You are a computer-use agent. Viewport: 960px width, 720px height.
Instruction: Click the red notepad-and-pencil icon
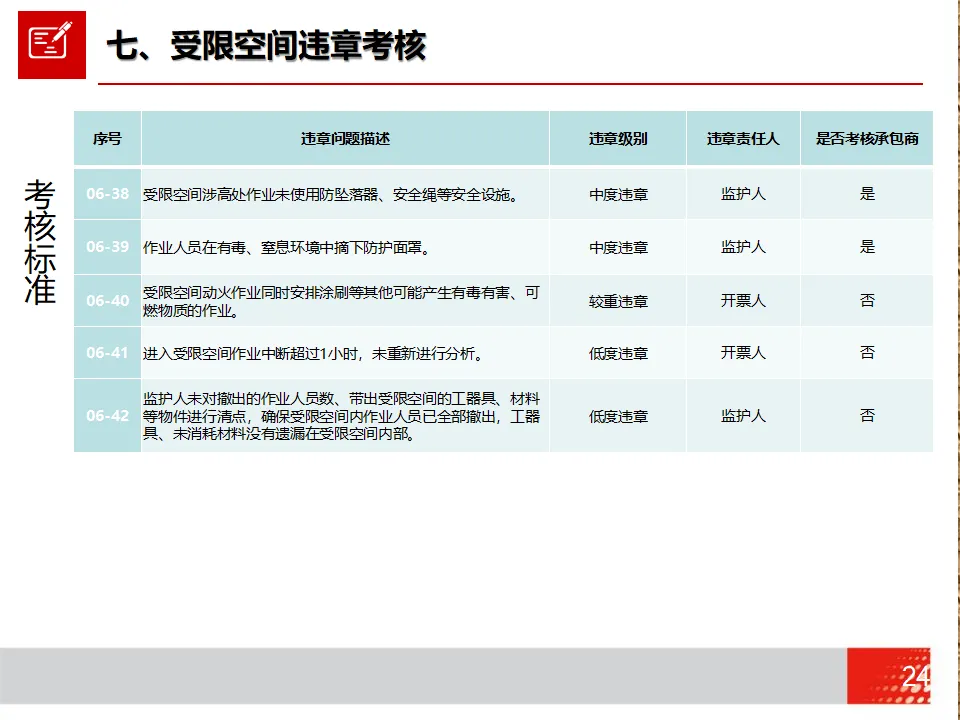[52, 45]
